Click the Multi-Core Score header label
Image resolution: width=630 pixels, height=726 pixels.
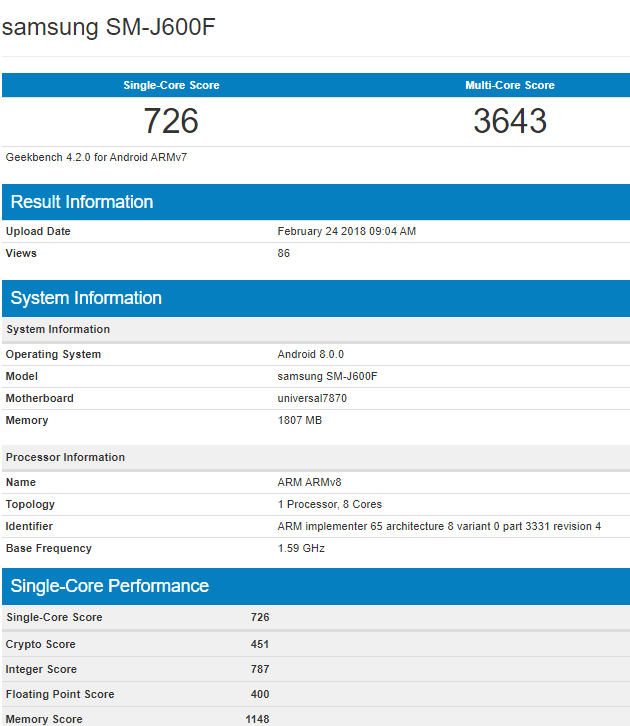(509, 85)
